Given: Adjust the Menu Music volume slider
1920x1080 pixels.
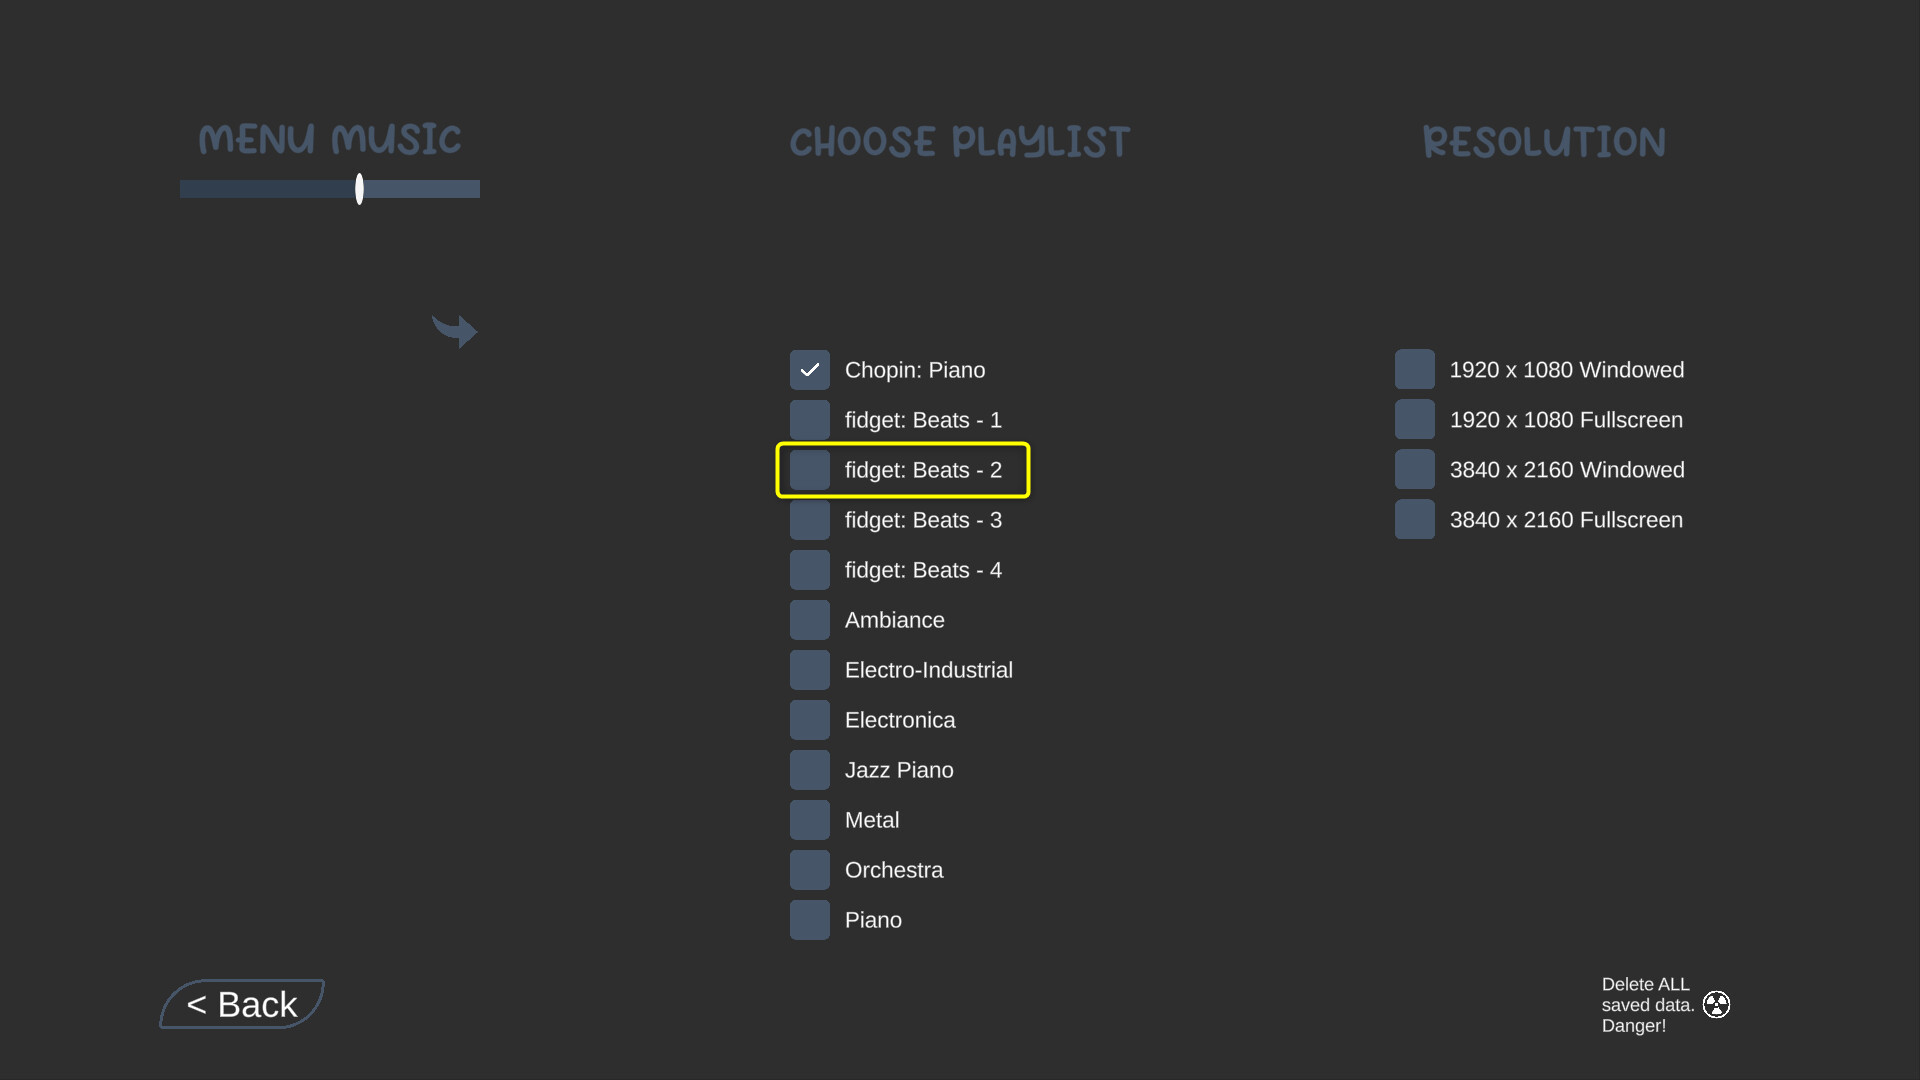Looking at the screenshot, I should pyautogui.click(x=359, y=189).
